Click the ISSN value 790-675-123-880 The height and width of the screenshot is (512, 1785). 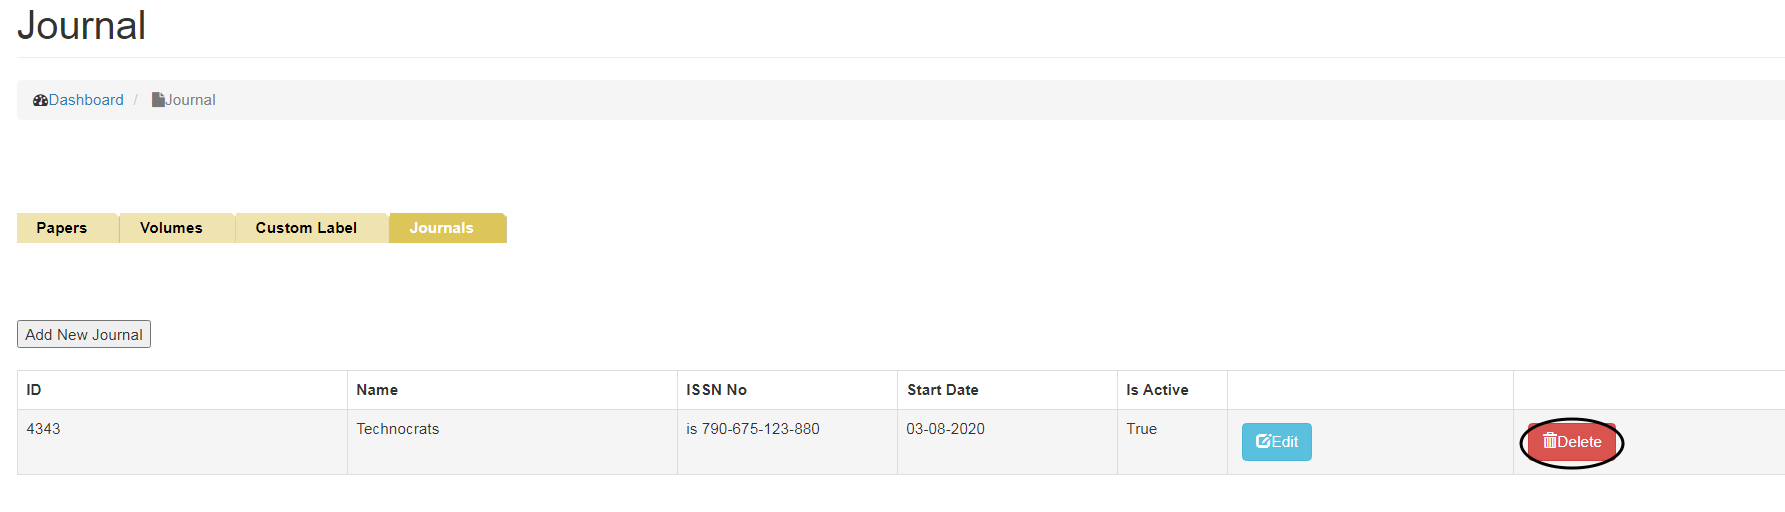pos(760,429)
